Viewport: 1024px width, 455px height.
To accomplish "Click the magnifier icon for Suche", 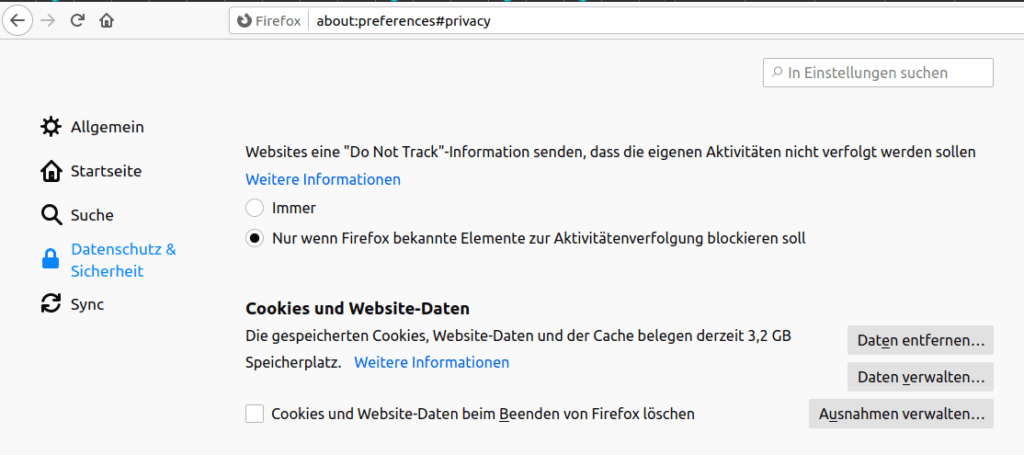I will [x=51, y=215].
